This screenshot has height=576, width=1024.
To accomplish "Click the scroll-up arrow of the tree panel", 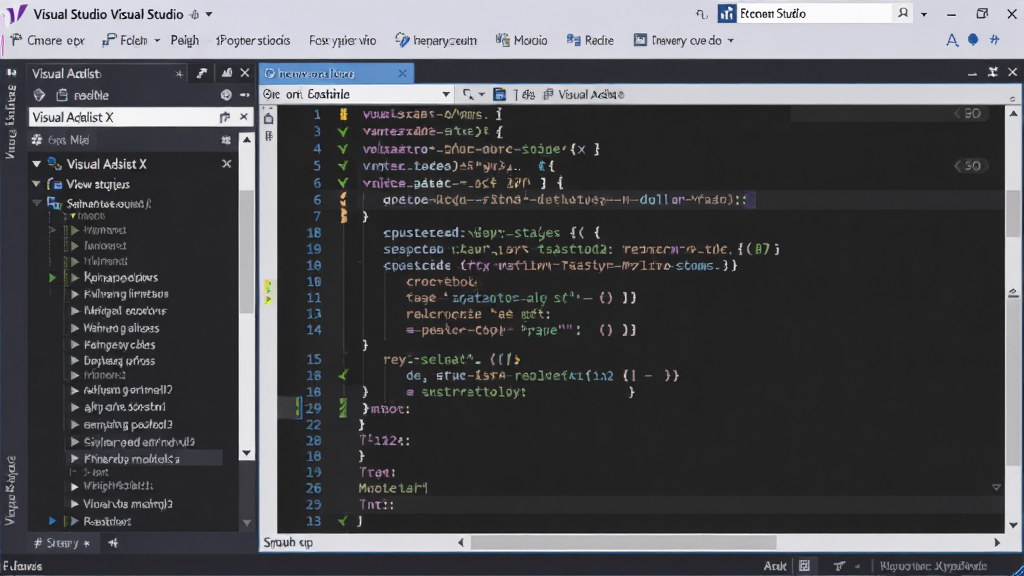I will point(246,140).
